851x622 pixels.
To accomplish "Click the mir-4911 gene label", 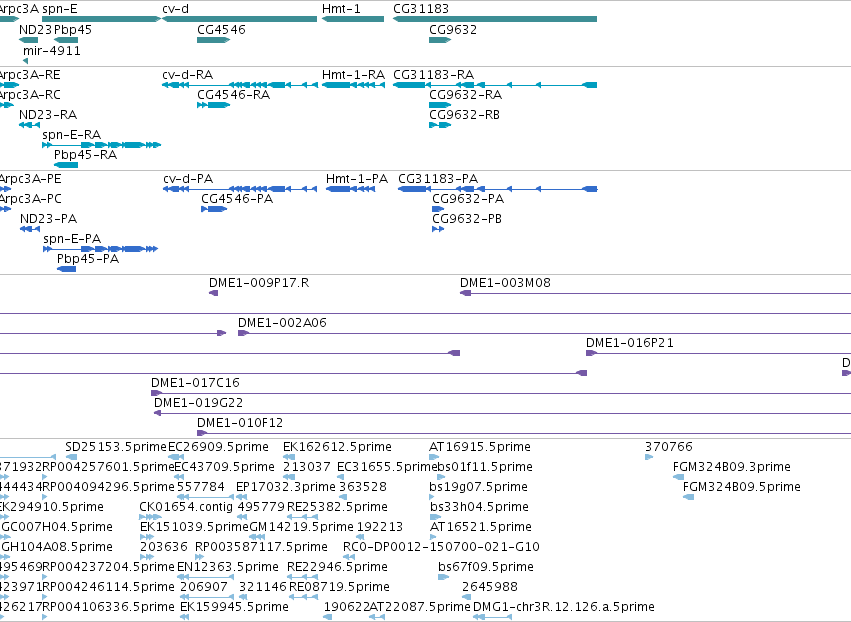I will pos(52,50).
